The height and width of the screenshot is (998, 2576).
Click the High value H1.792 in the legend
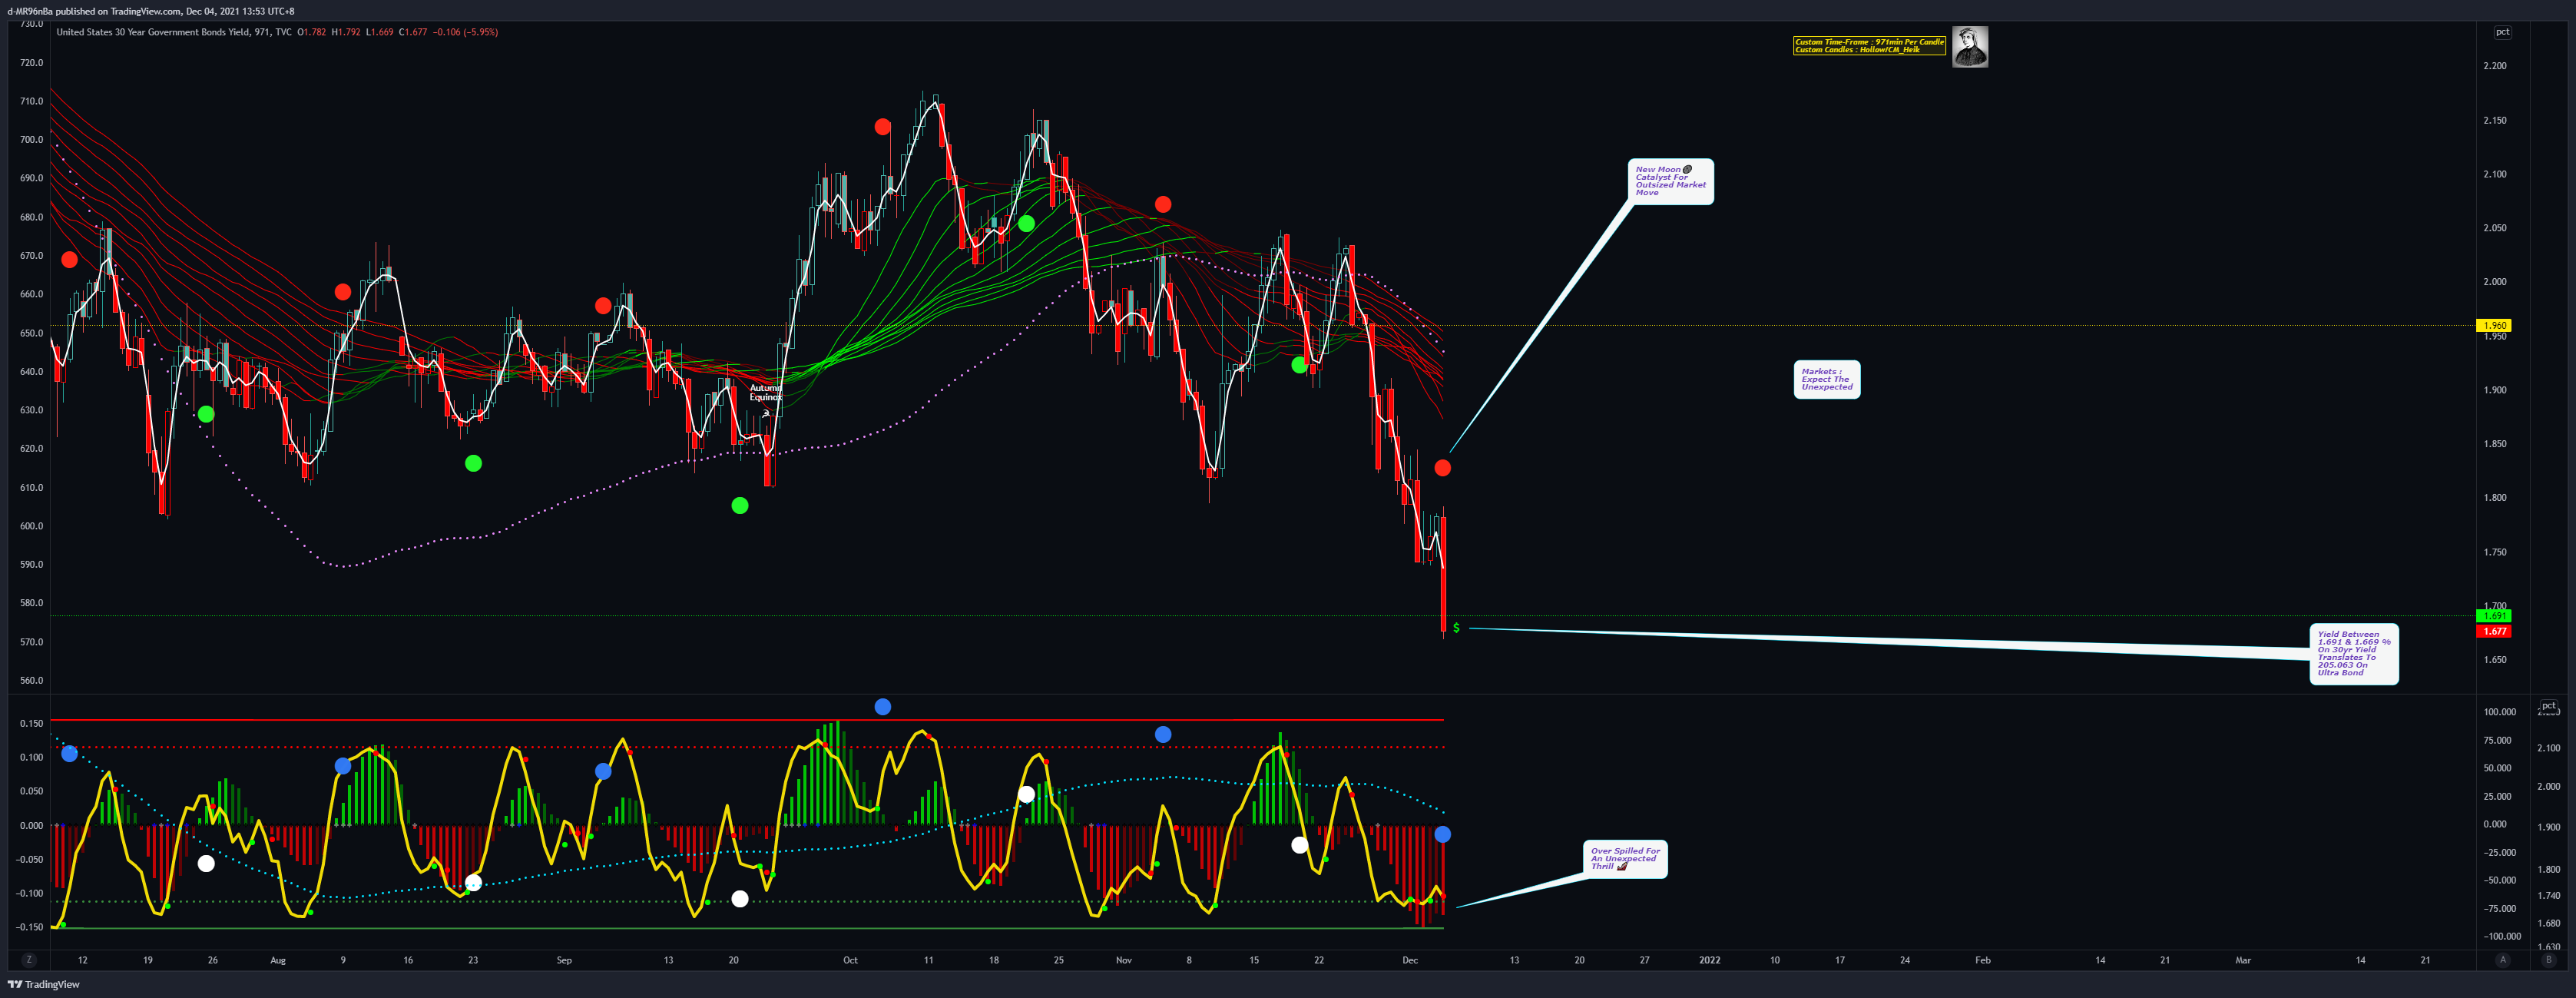pyautogui.click(x=346, y=32)
